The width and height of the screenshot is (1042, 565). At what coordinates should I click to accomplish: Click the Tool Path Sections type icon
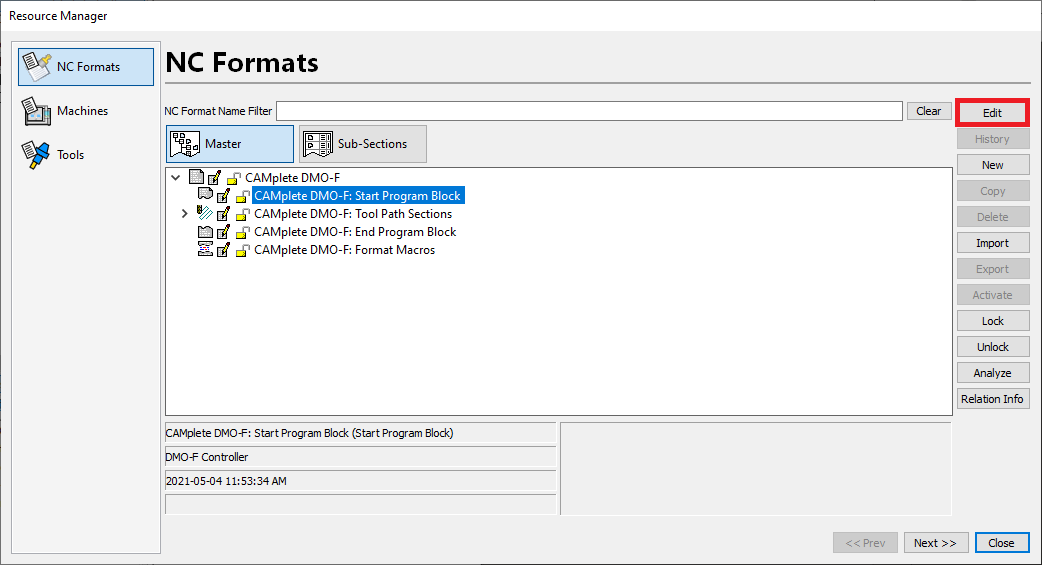(205, 213)
